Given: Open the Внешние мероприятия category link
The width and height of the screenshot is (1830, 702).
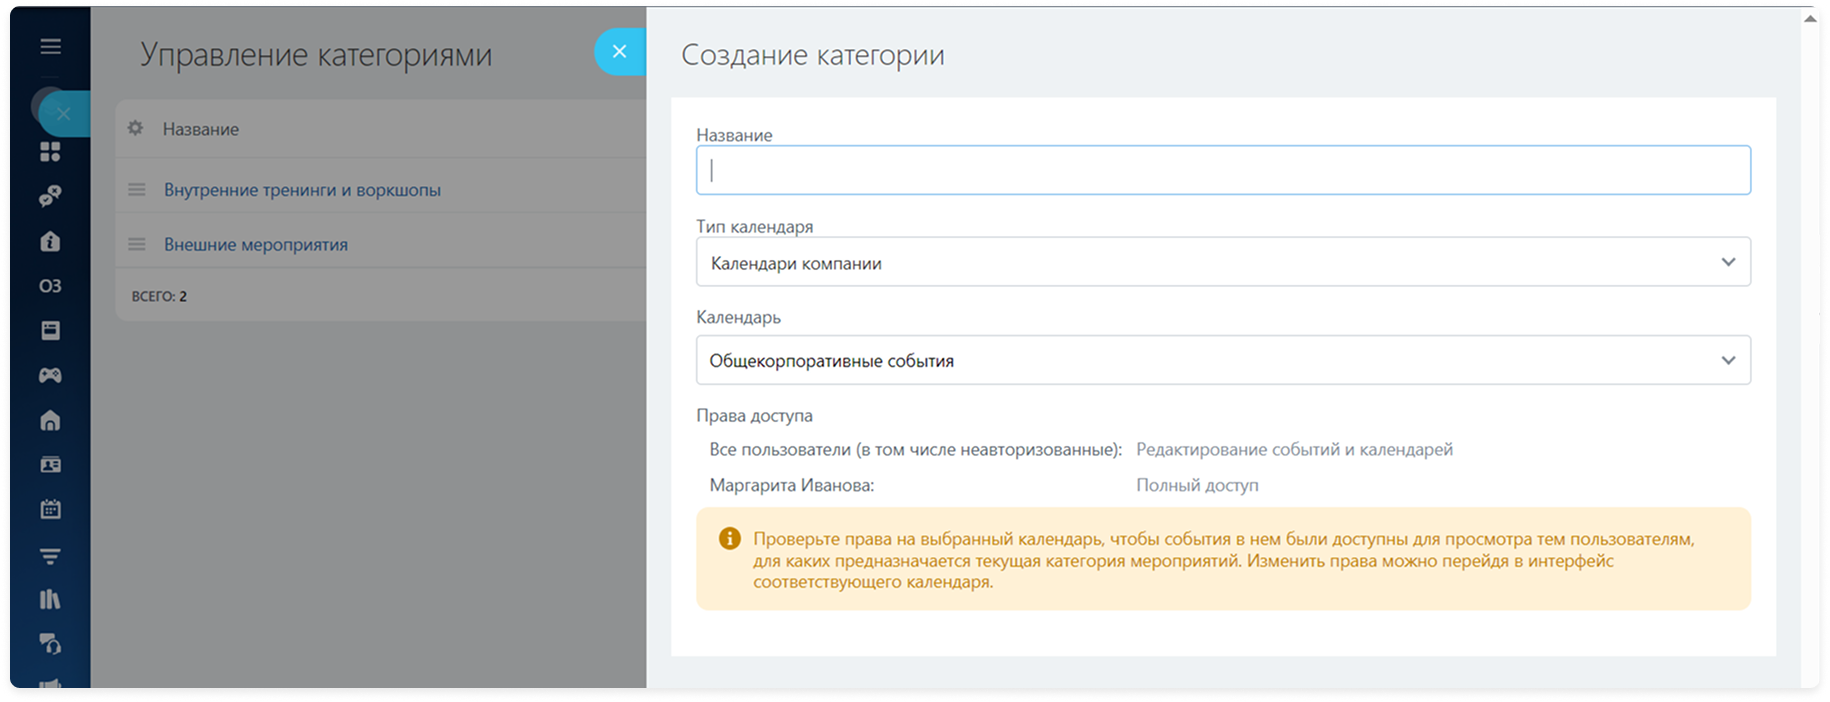Looking at the screenshot, I should (x=256, y=245).
